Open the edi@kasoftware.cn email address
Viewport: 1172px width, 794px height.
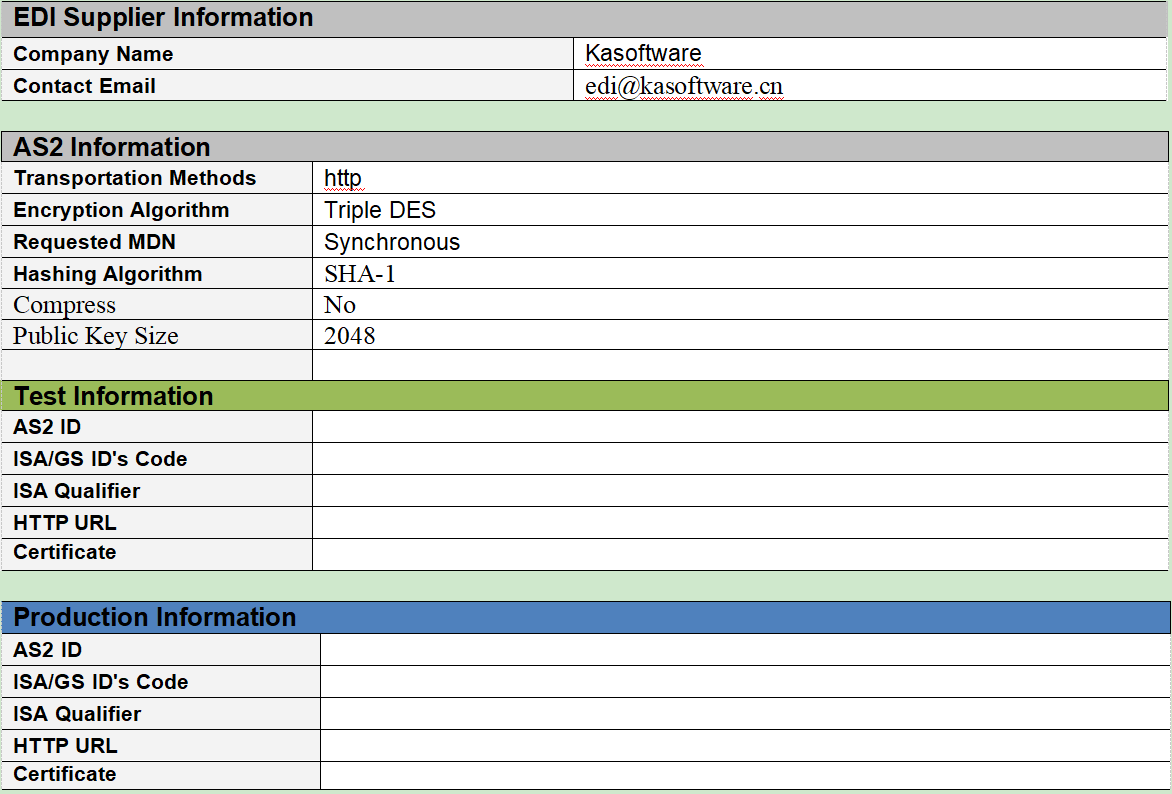click(684, 87)
